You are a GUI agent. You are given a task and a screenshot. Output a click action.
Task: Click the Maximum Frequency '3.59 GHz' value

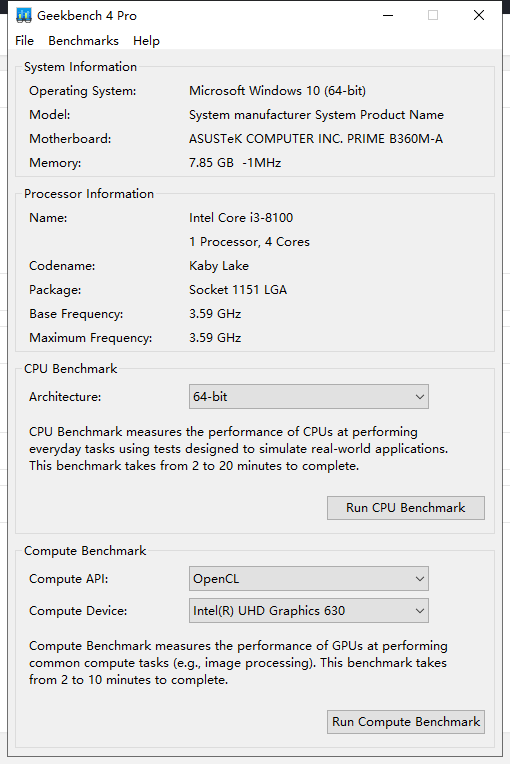(215, 338)
